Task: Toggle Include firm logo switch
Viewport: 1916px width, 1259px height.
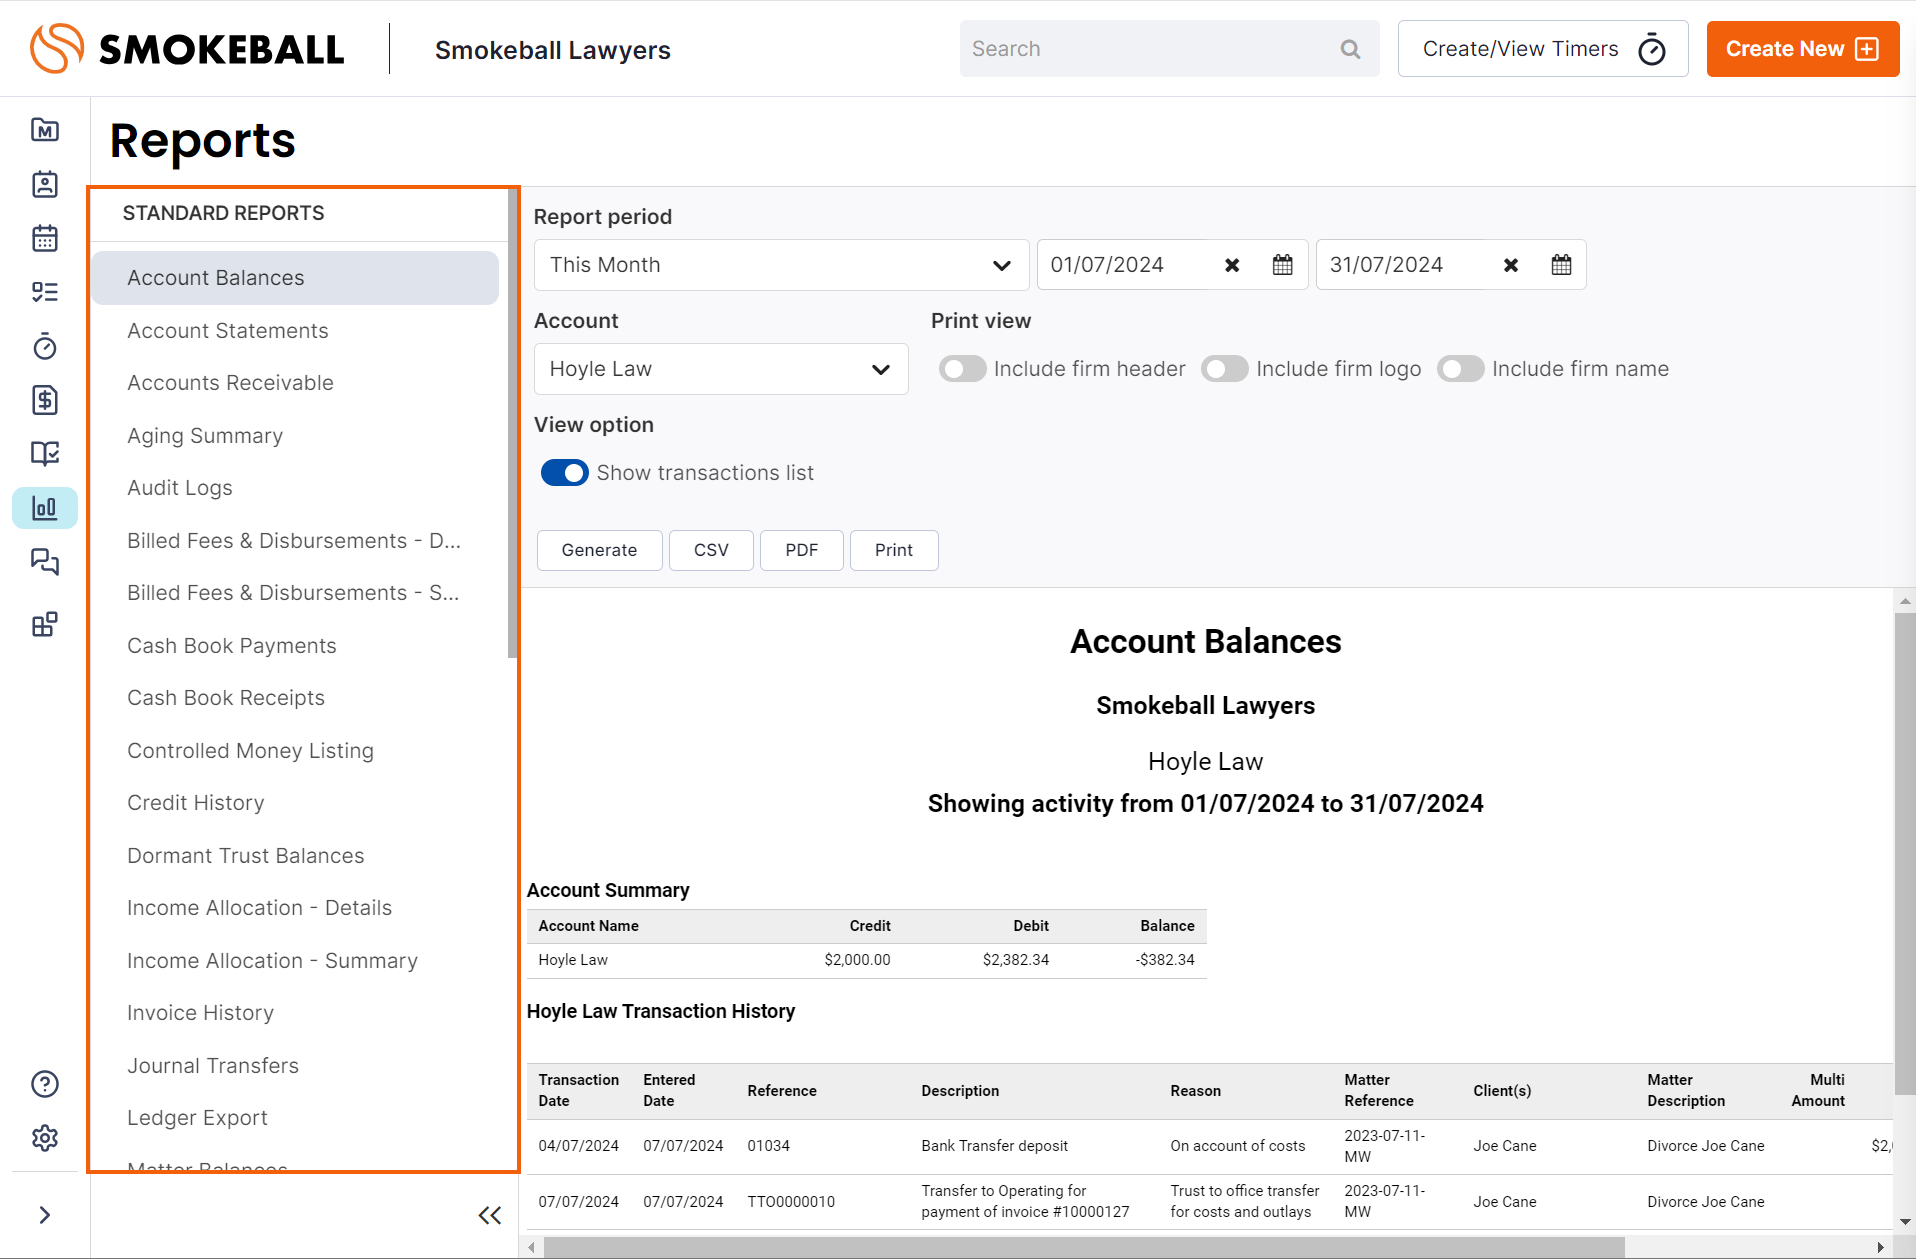Action: 1225,369
